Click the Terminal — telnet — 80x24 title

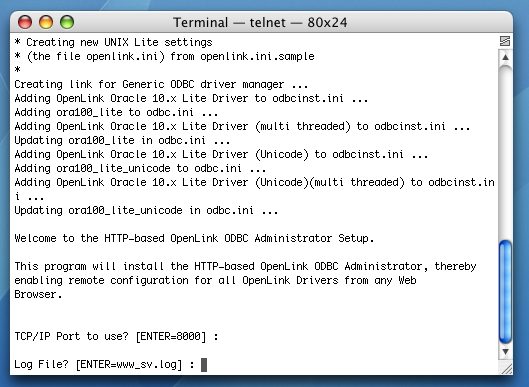coord(260,23)
